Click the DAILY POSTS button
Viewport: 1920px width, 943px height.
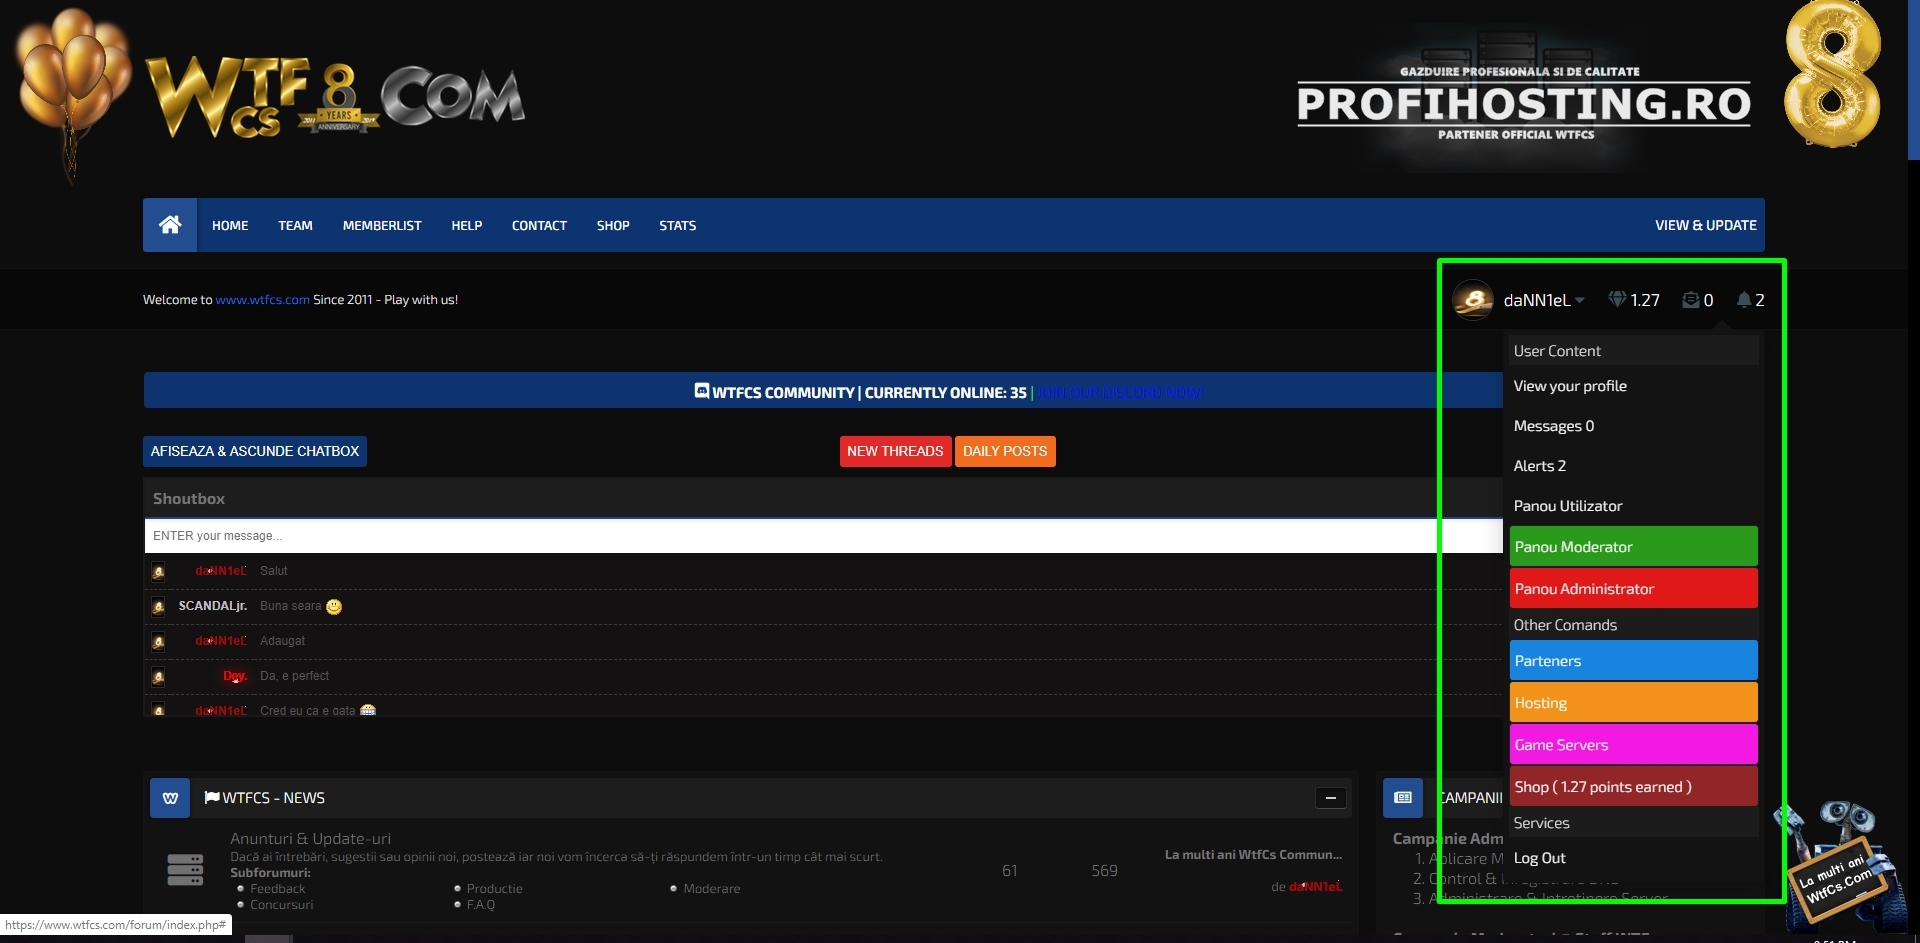tap(1004, 451)
